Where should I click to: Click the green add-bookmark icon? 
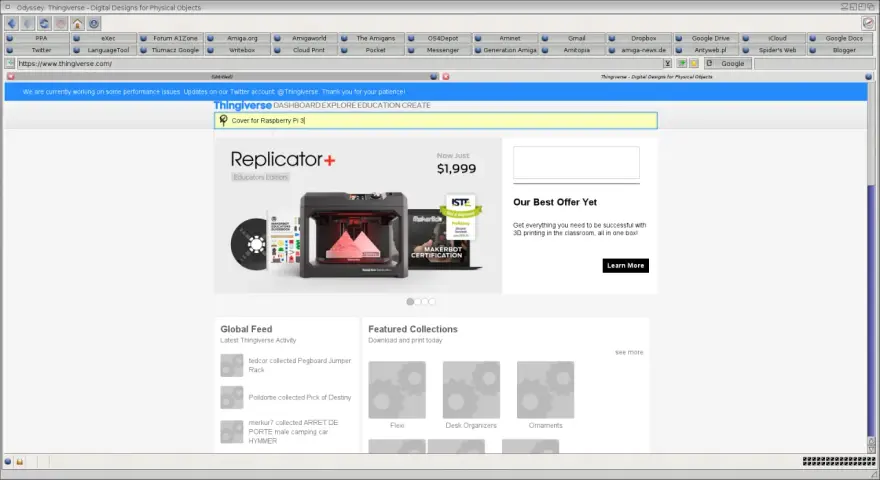[x=681, y=63]
